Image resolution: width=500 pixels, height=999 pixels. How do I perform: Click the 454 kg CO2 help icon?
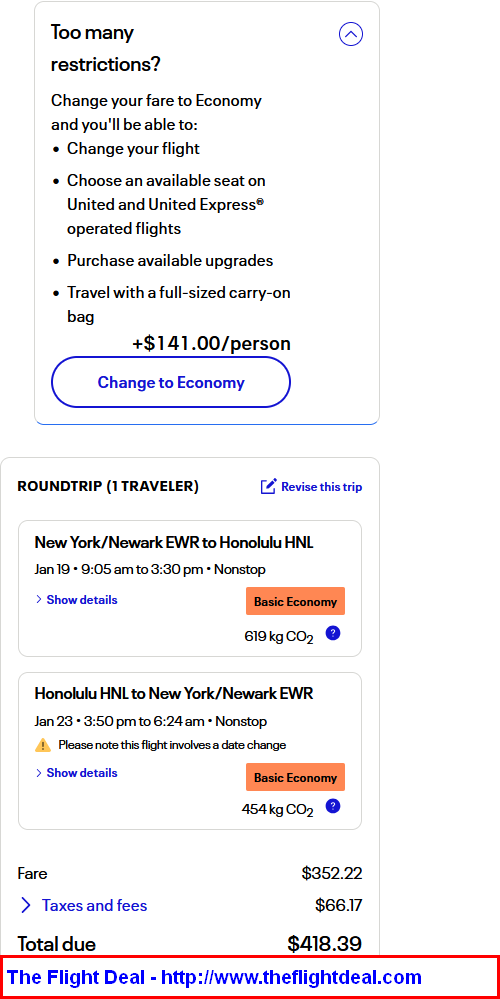point(332,807)
